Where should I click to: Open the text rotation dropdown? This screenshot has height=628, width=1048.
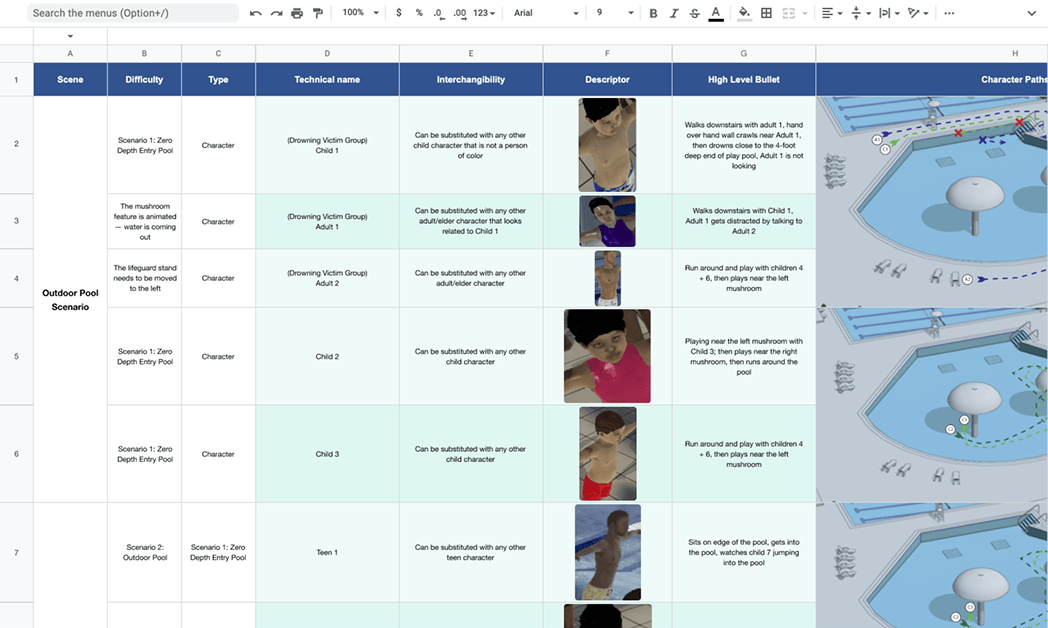coord(918,13)
